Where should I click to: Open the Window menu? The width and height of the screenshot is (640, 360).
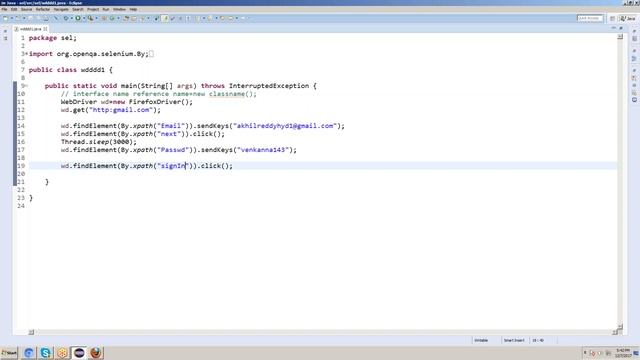coord(119,9)
